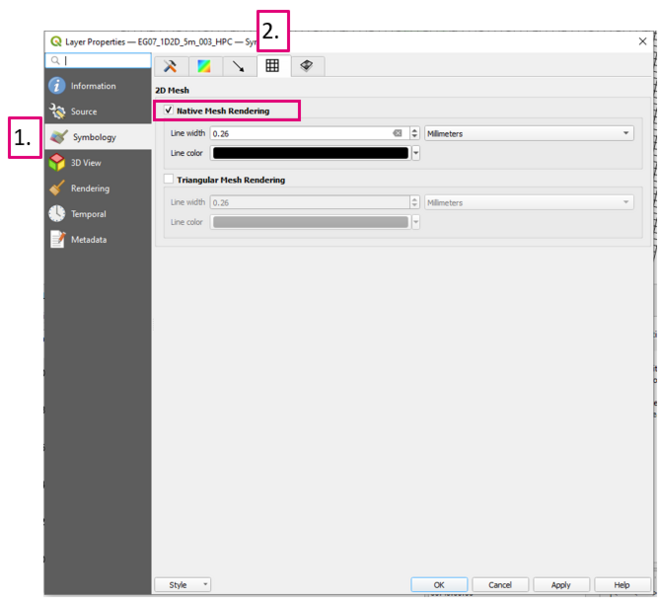
Task: Enable Triangular Mesh Rendering checkbox
Action: pos(169,180)
